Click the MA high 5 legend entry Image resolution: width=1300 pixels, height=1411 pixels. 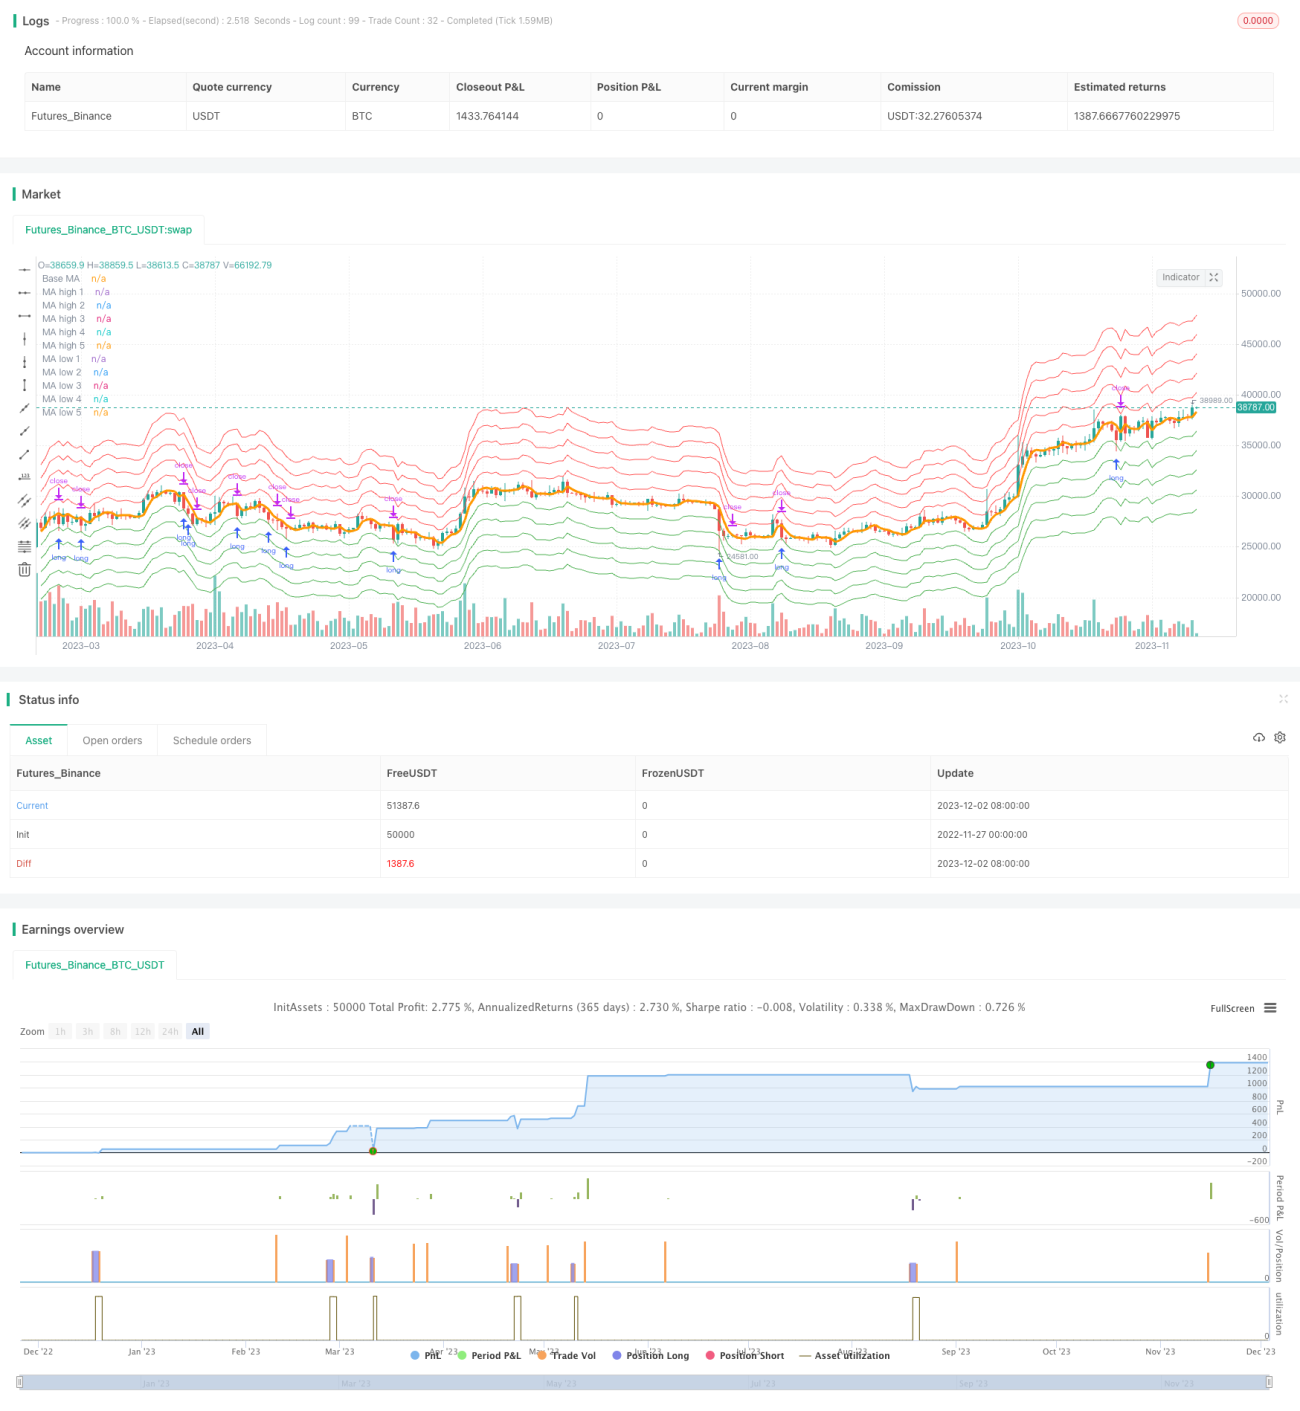point(76,345)
